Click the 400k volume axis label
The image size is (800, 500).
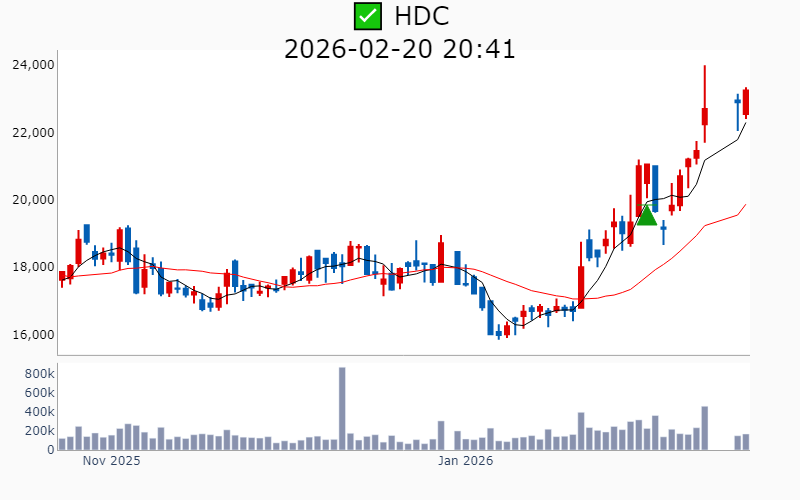pyautogui.click(x=36, y=411)
